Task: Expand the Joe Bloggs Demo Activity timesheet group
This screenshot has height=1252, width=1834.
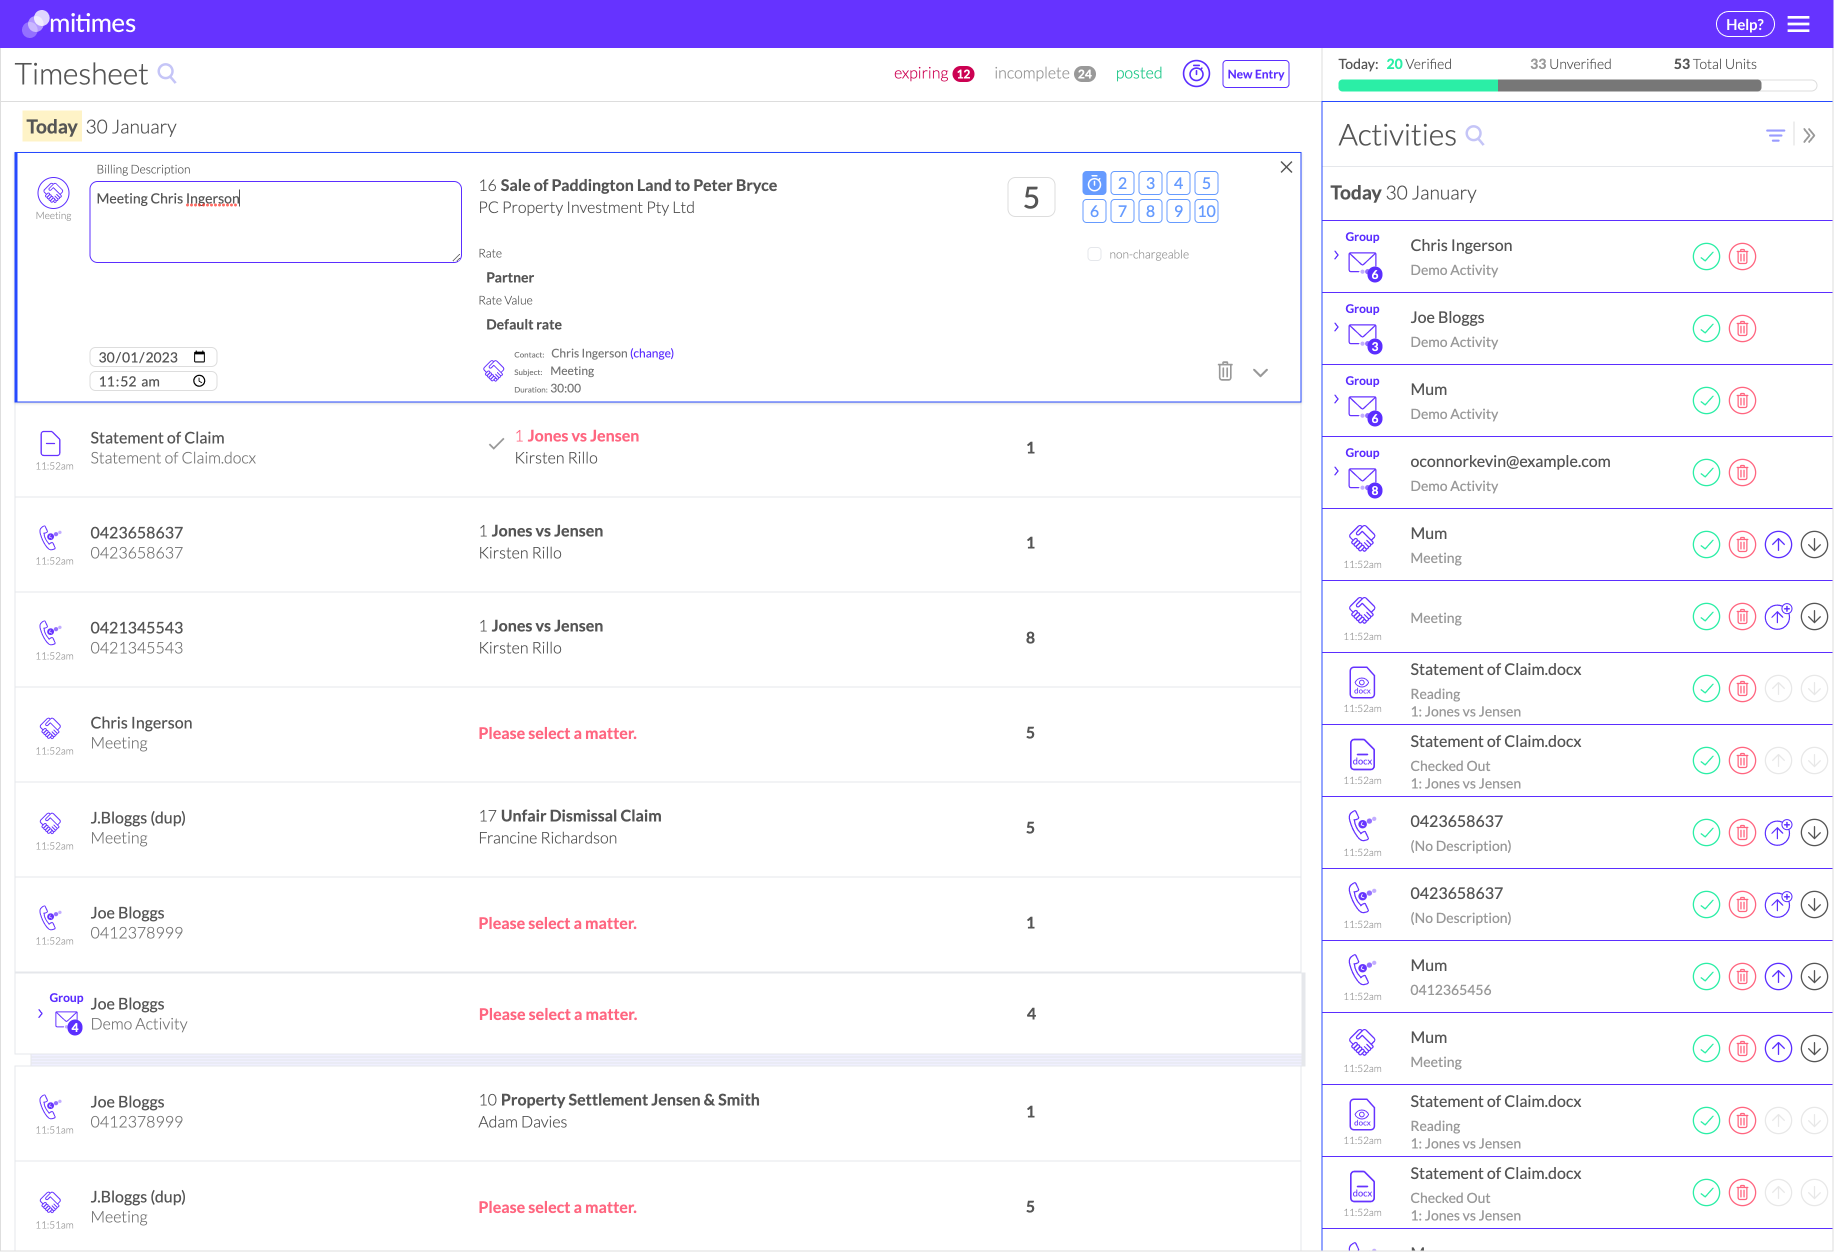Action: (40, 1014)
